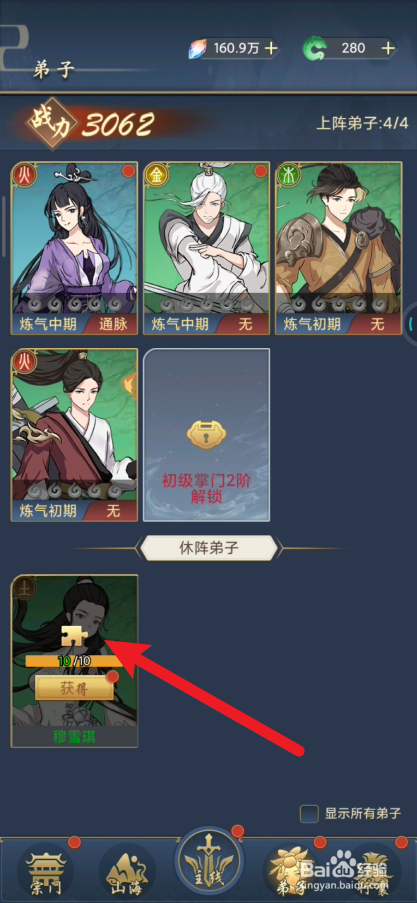Select the purple-robed fire disciple card

tap(74, 248)
